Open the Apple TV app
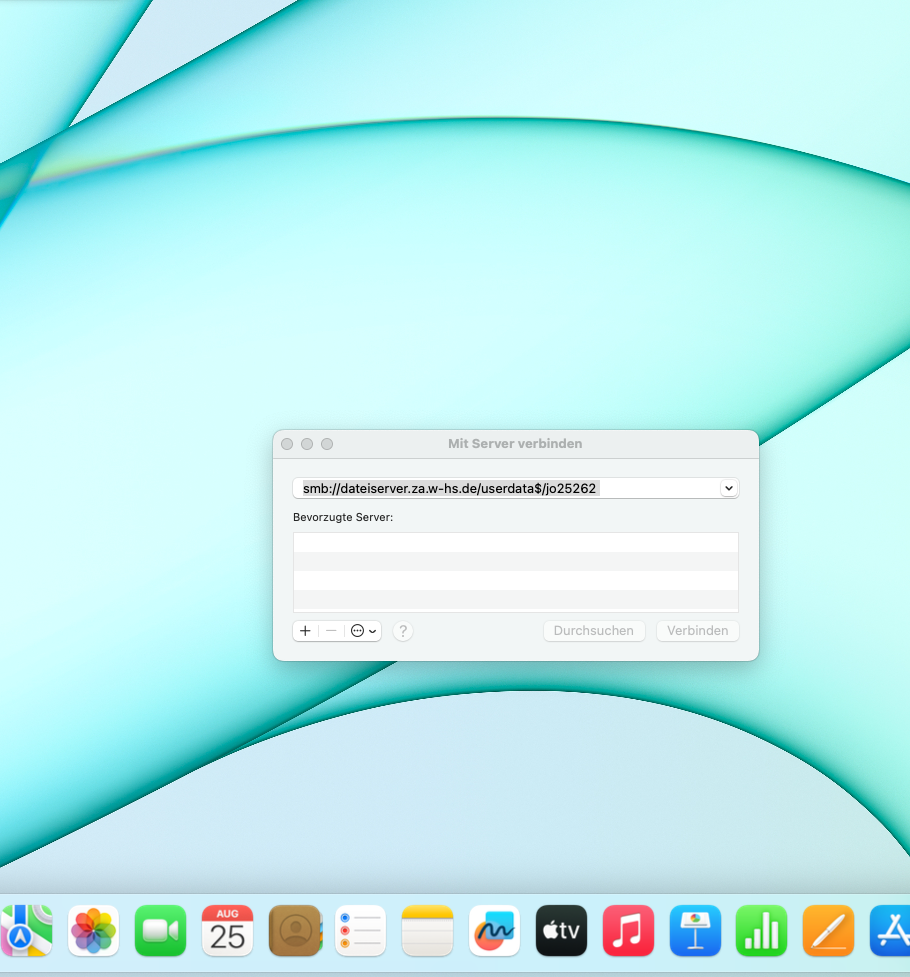 tap(562, 930)
